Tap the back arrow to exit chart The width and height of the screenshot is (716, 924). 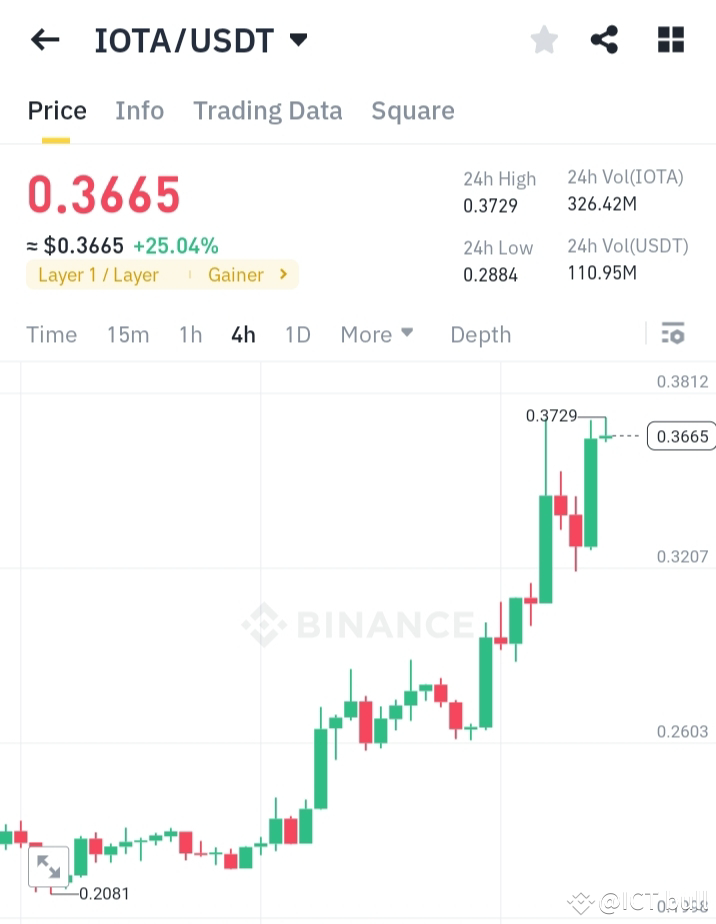(44, 40)
